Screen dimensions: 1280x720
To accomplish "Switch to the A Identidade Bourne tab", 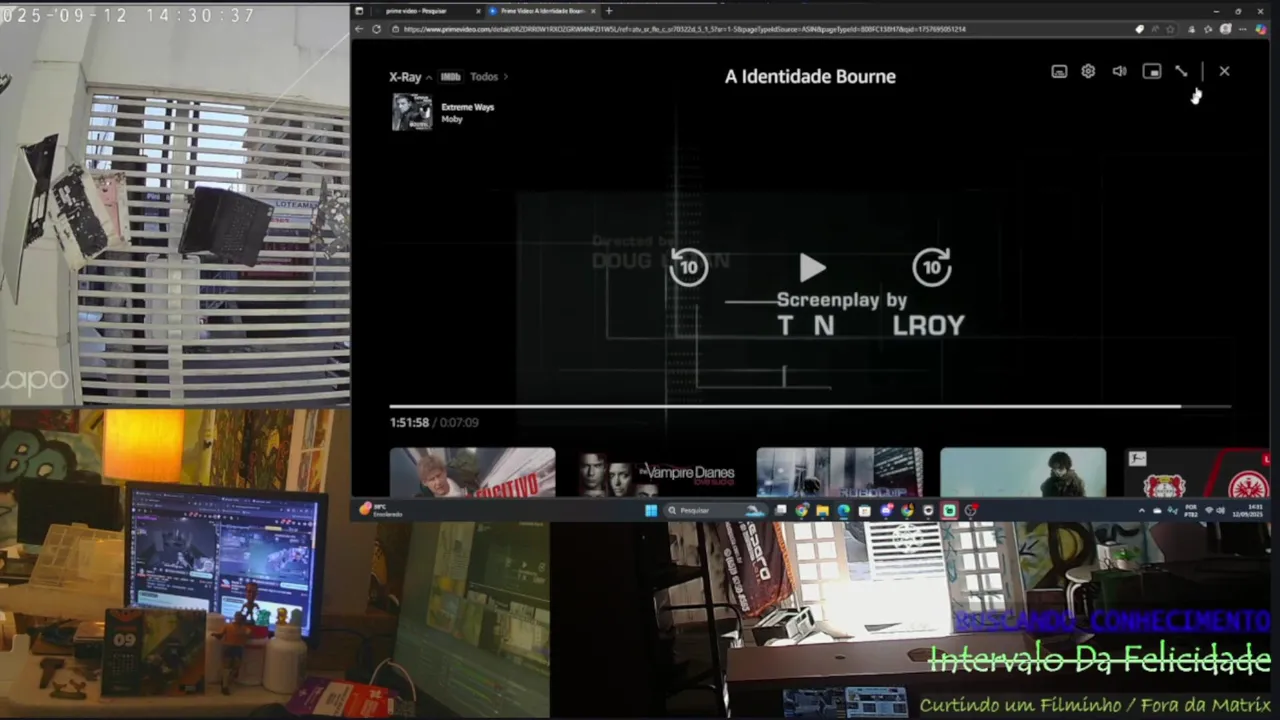I will point(541,11).
